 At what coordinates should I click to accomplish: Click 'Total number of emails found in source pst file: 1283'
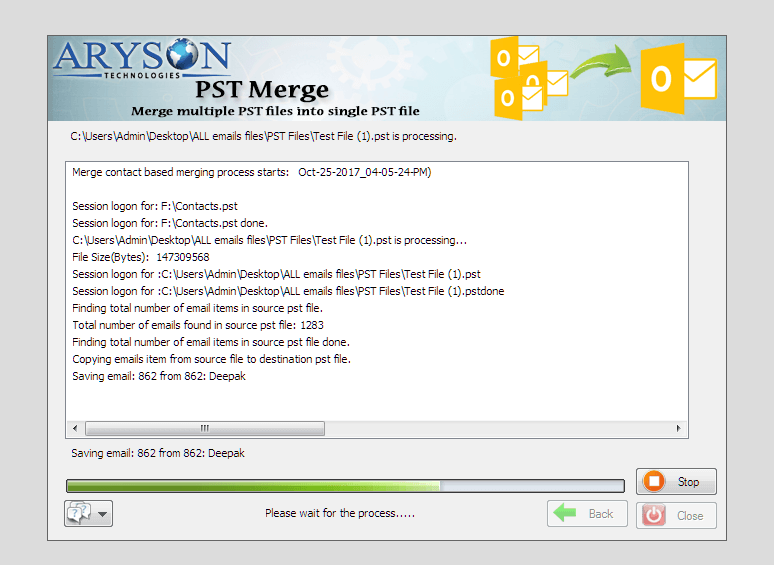198,325
